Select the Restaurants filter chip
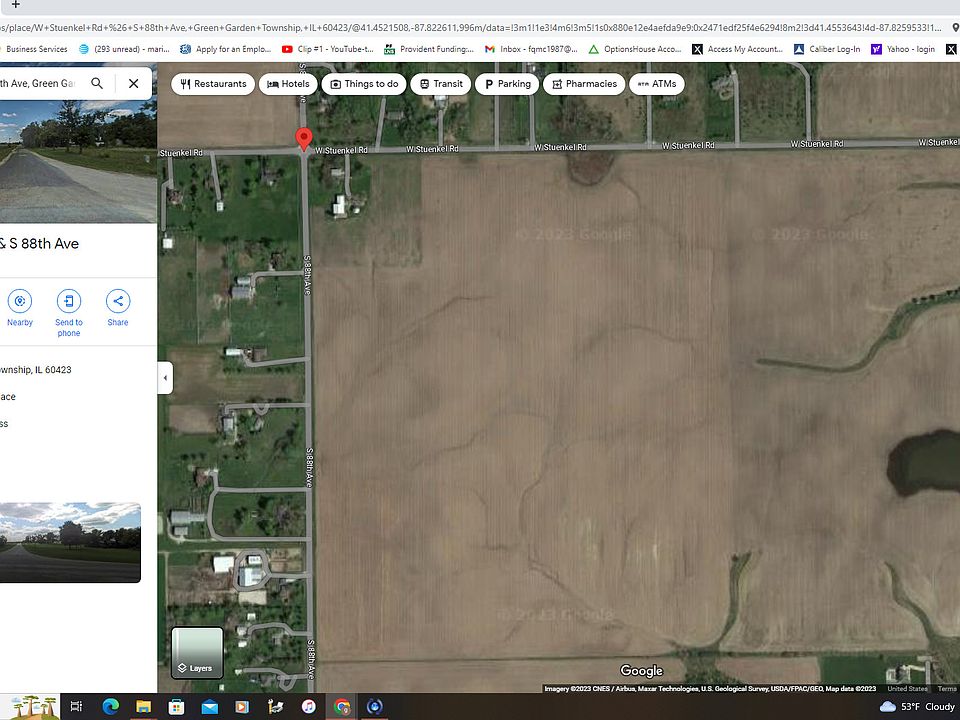Screen dimensions: 960x720 (213, 84)
